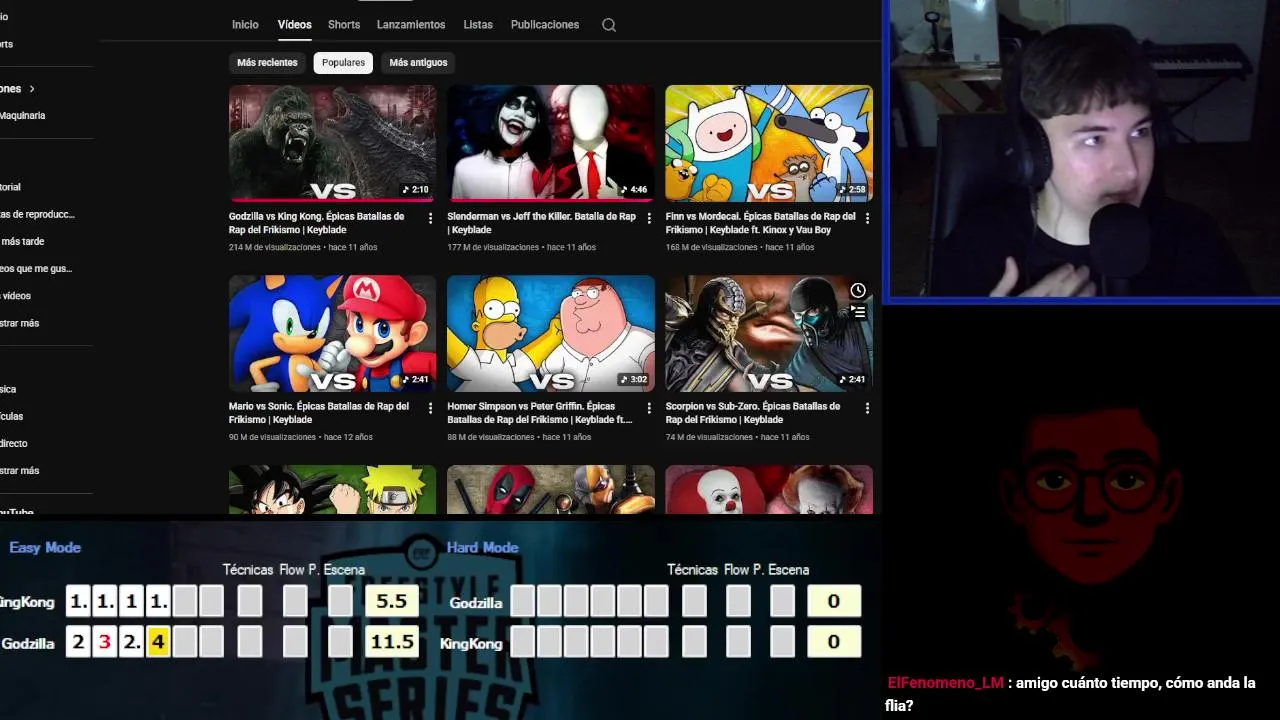Screen dimensions: 1280x720
Task: Open the channel search magnifier icon
Action: tap(608, 25)
